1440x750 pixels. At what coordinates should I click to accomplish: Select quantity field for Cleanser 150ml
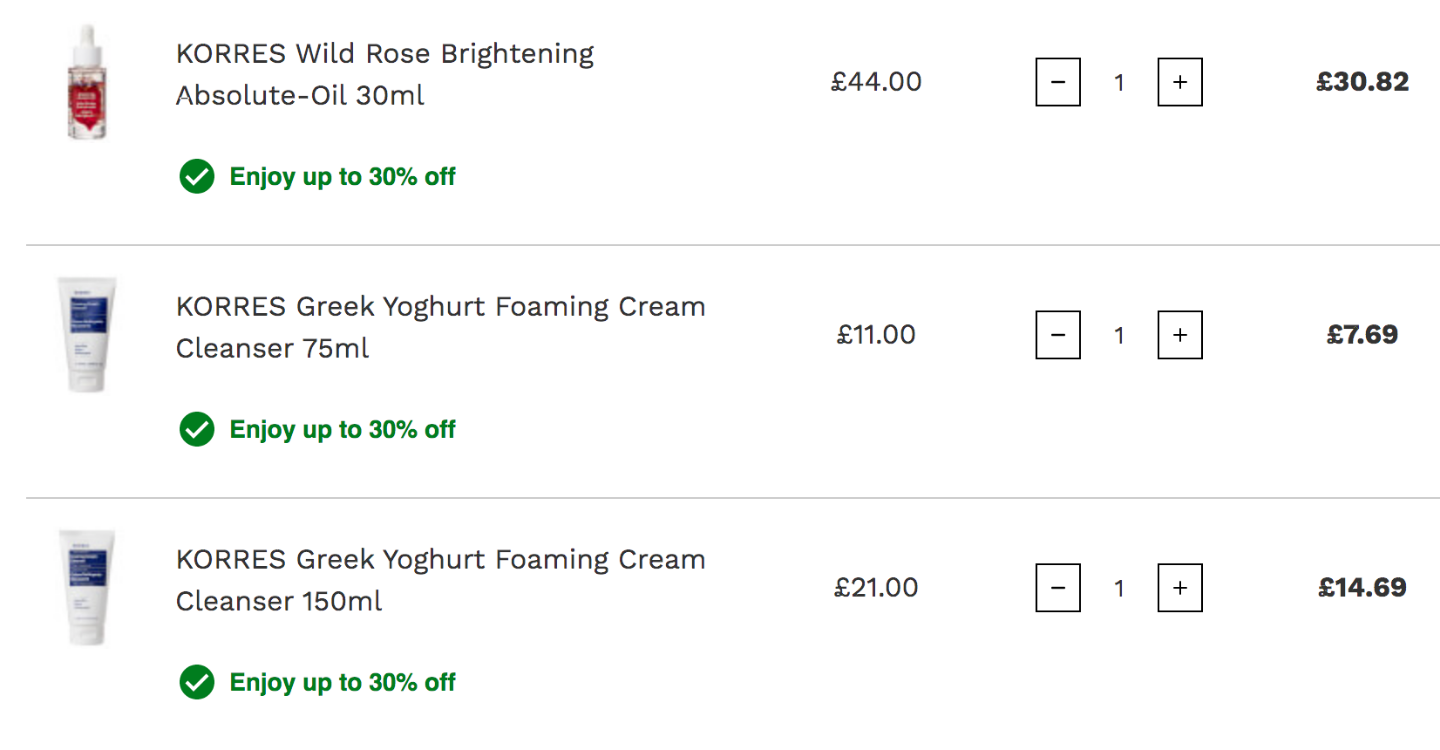pyautogui.click(x=1119, y=588)
